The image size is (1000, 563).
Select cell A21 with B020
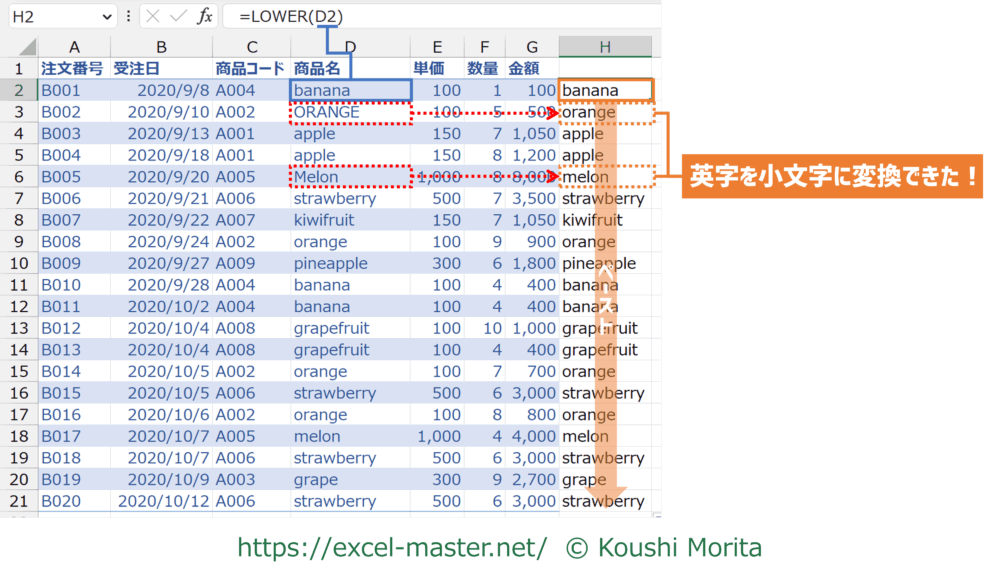(x=73, y=501)
